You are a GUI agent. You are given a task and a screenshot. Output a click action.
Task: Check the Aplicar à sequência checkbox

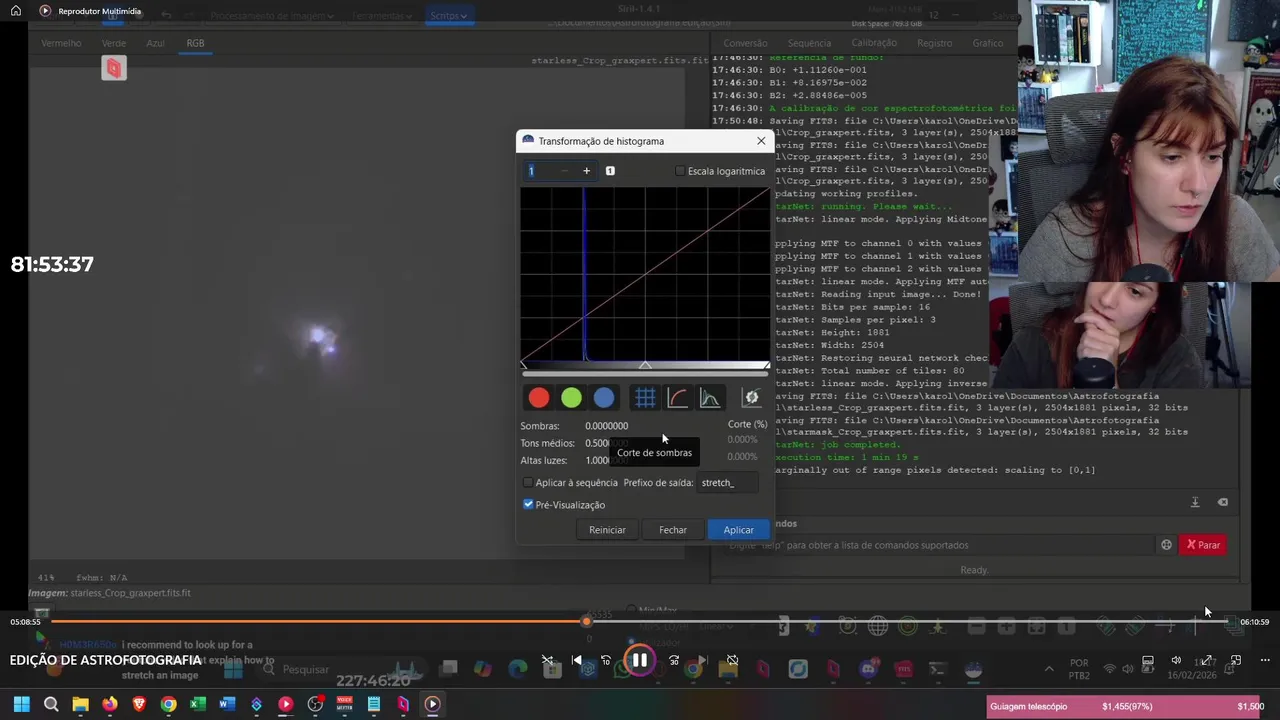pyautogui.click(x=528, y=483)
